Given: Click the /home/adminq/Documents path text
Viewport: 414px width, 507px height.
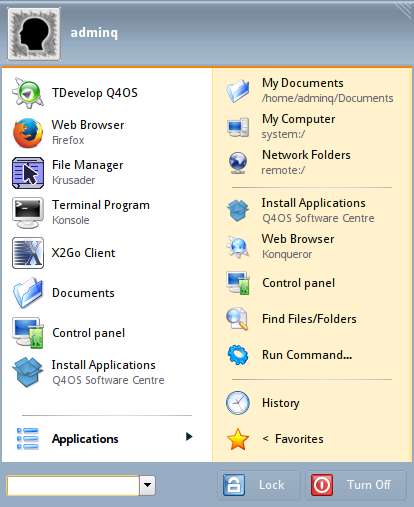Looking at the screenshot, I should (327, 98).
